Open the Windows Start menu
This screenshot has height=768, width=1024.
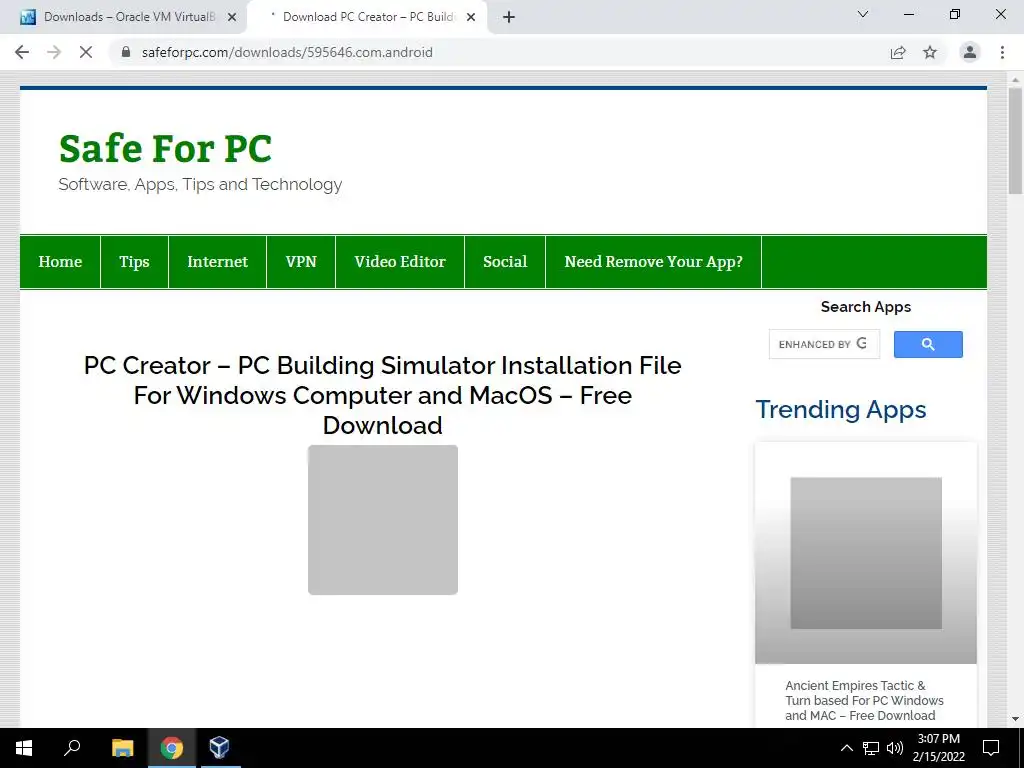coord(24,748)
